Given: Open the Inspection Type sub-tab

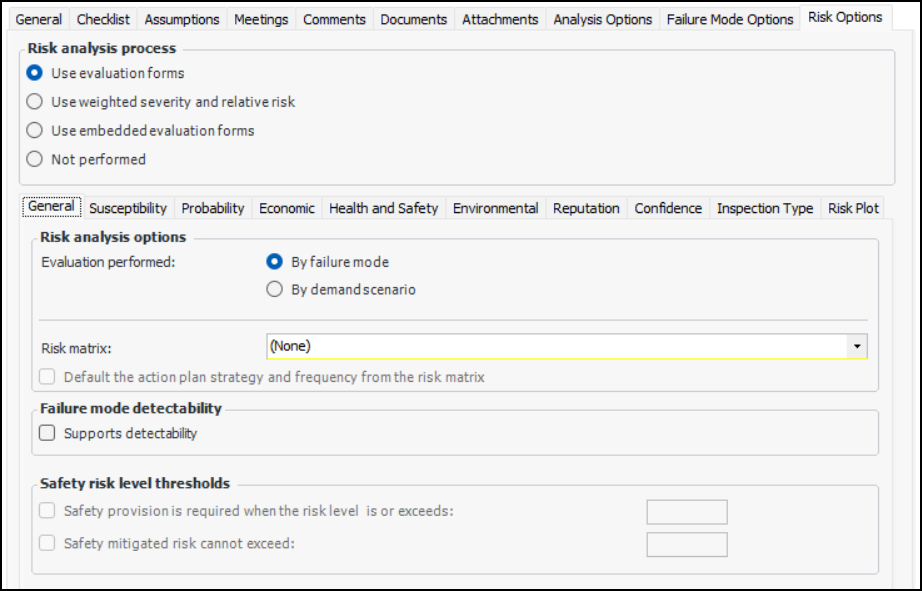Looking at the screenshot, I should [x=765, y=208].
